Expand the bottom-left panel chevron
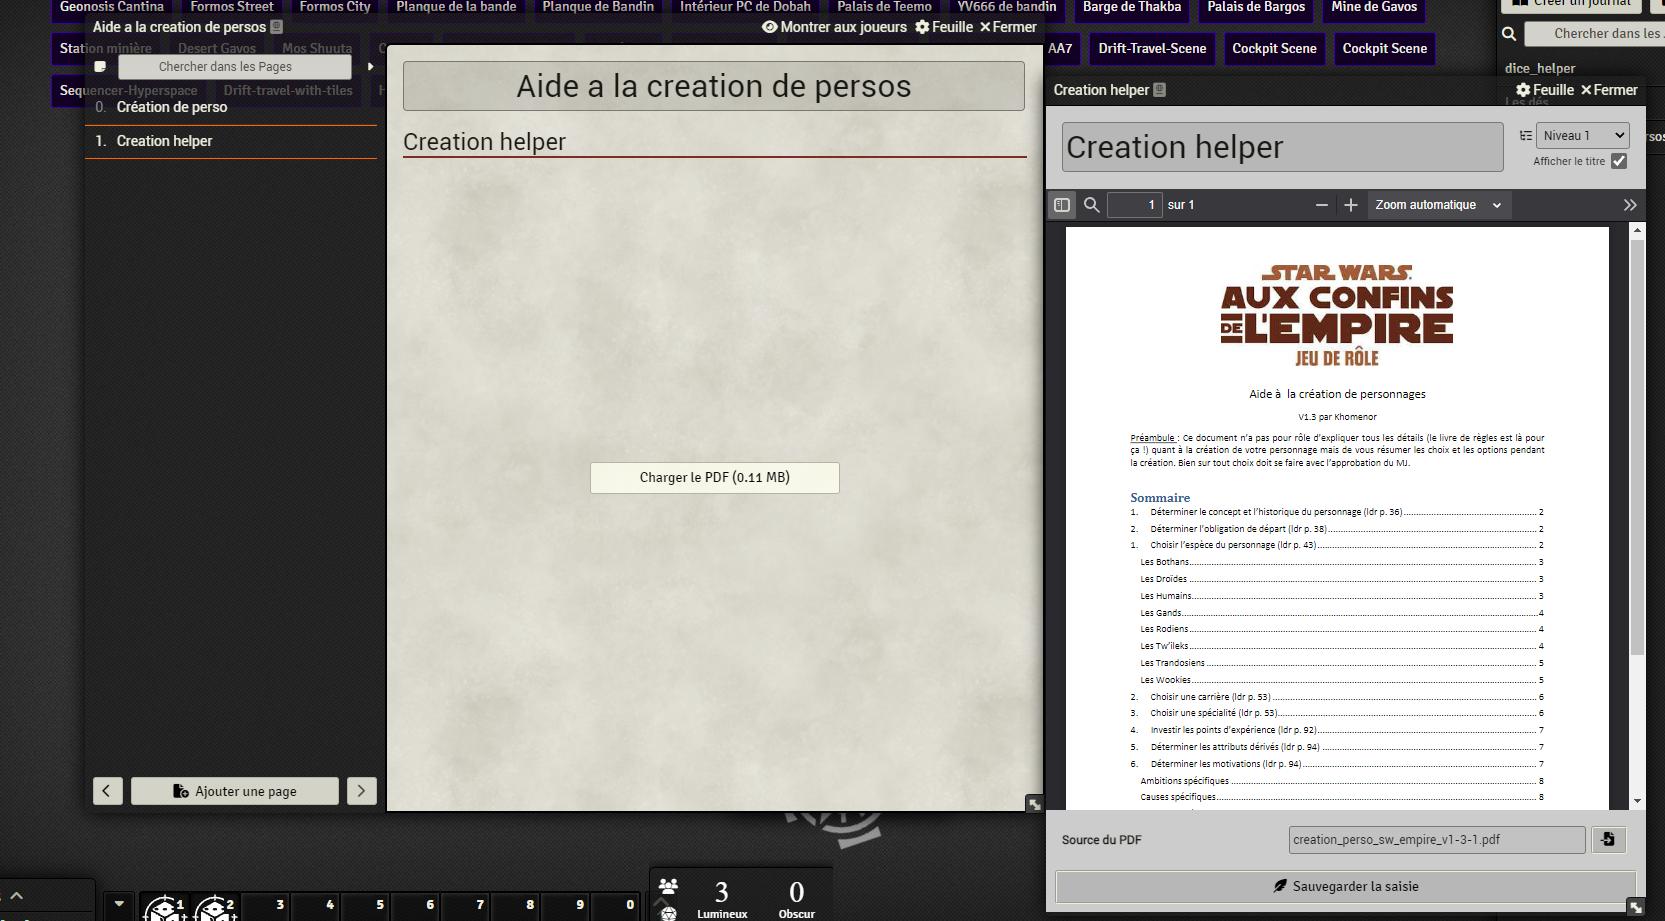Screen dimensions: 1665x921 17,896
